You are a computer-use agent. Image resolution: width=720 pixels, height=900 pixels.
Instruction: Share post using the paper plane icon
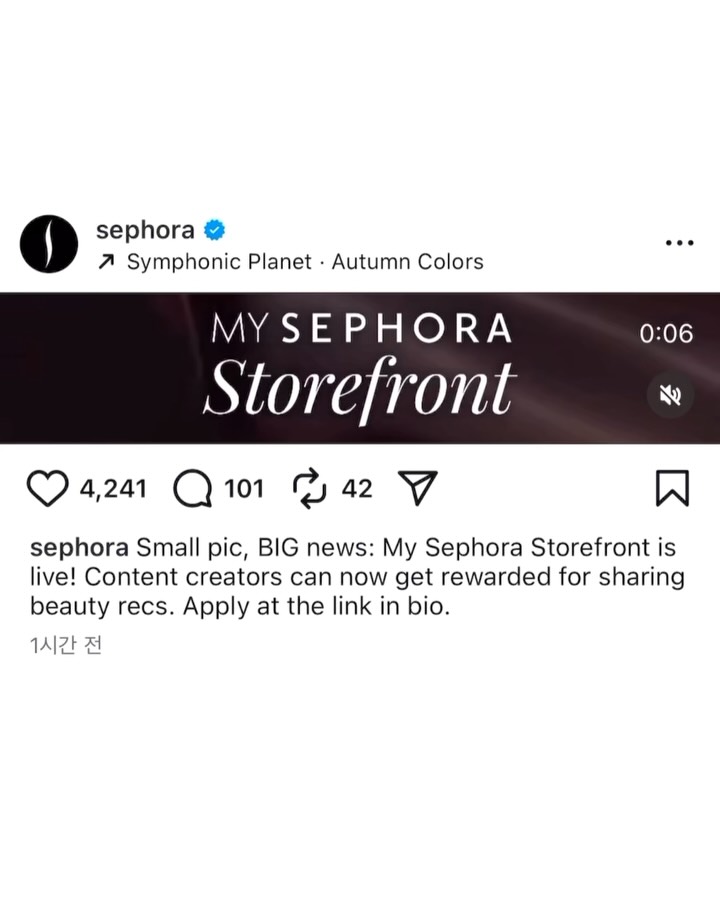point(418,488)
